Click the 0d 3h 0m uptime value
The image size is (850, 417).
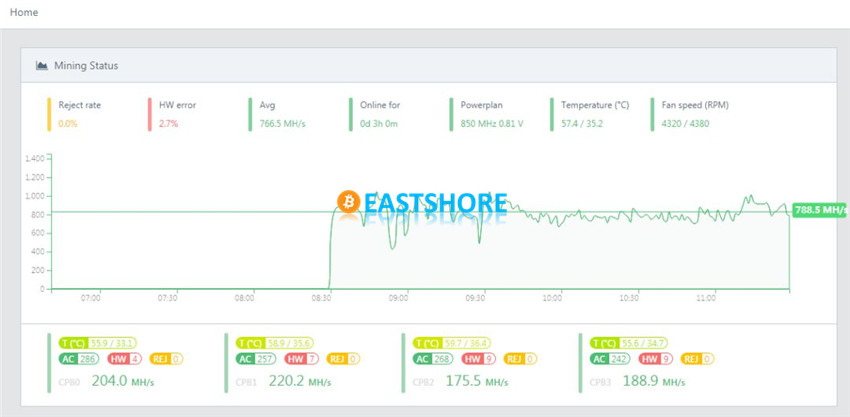[x=379, y=124]
